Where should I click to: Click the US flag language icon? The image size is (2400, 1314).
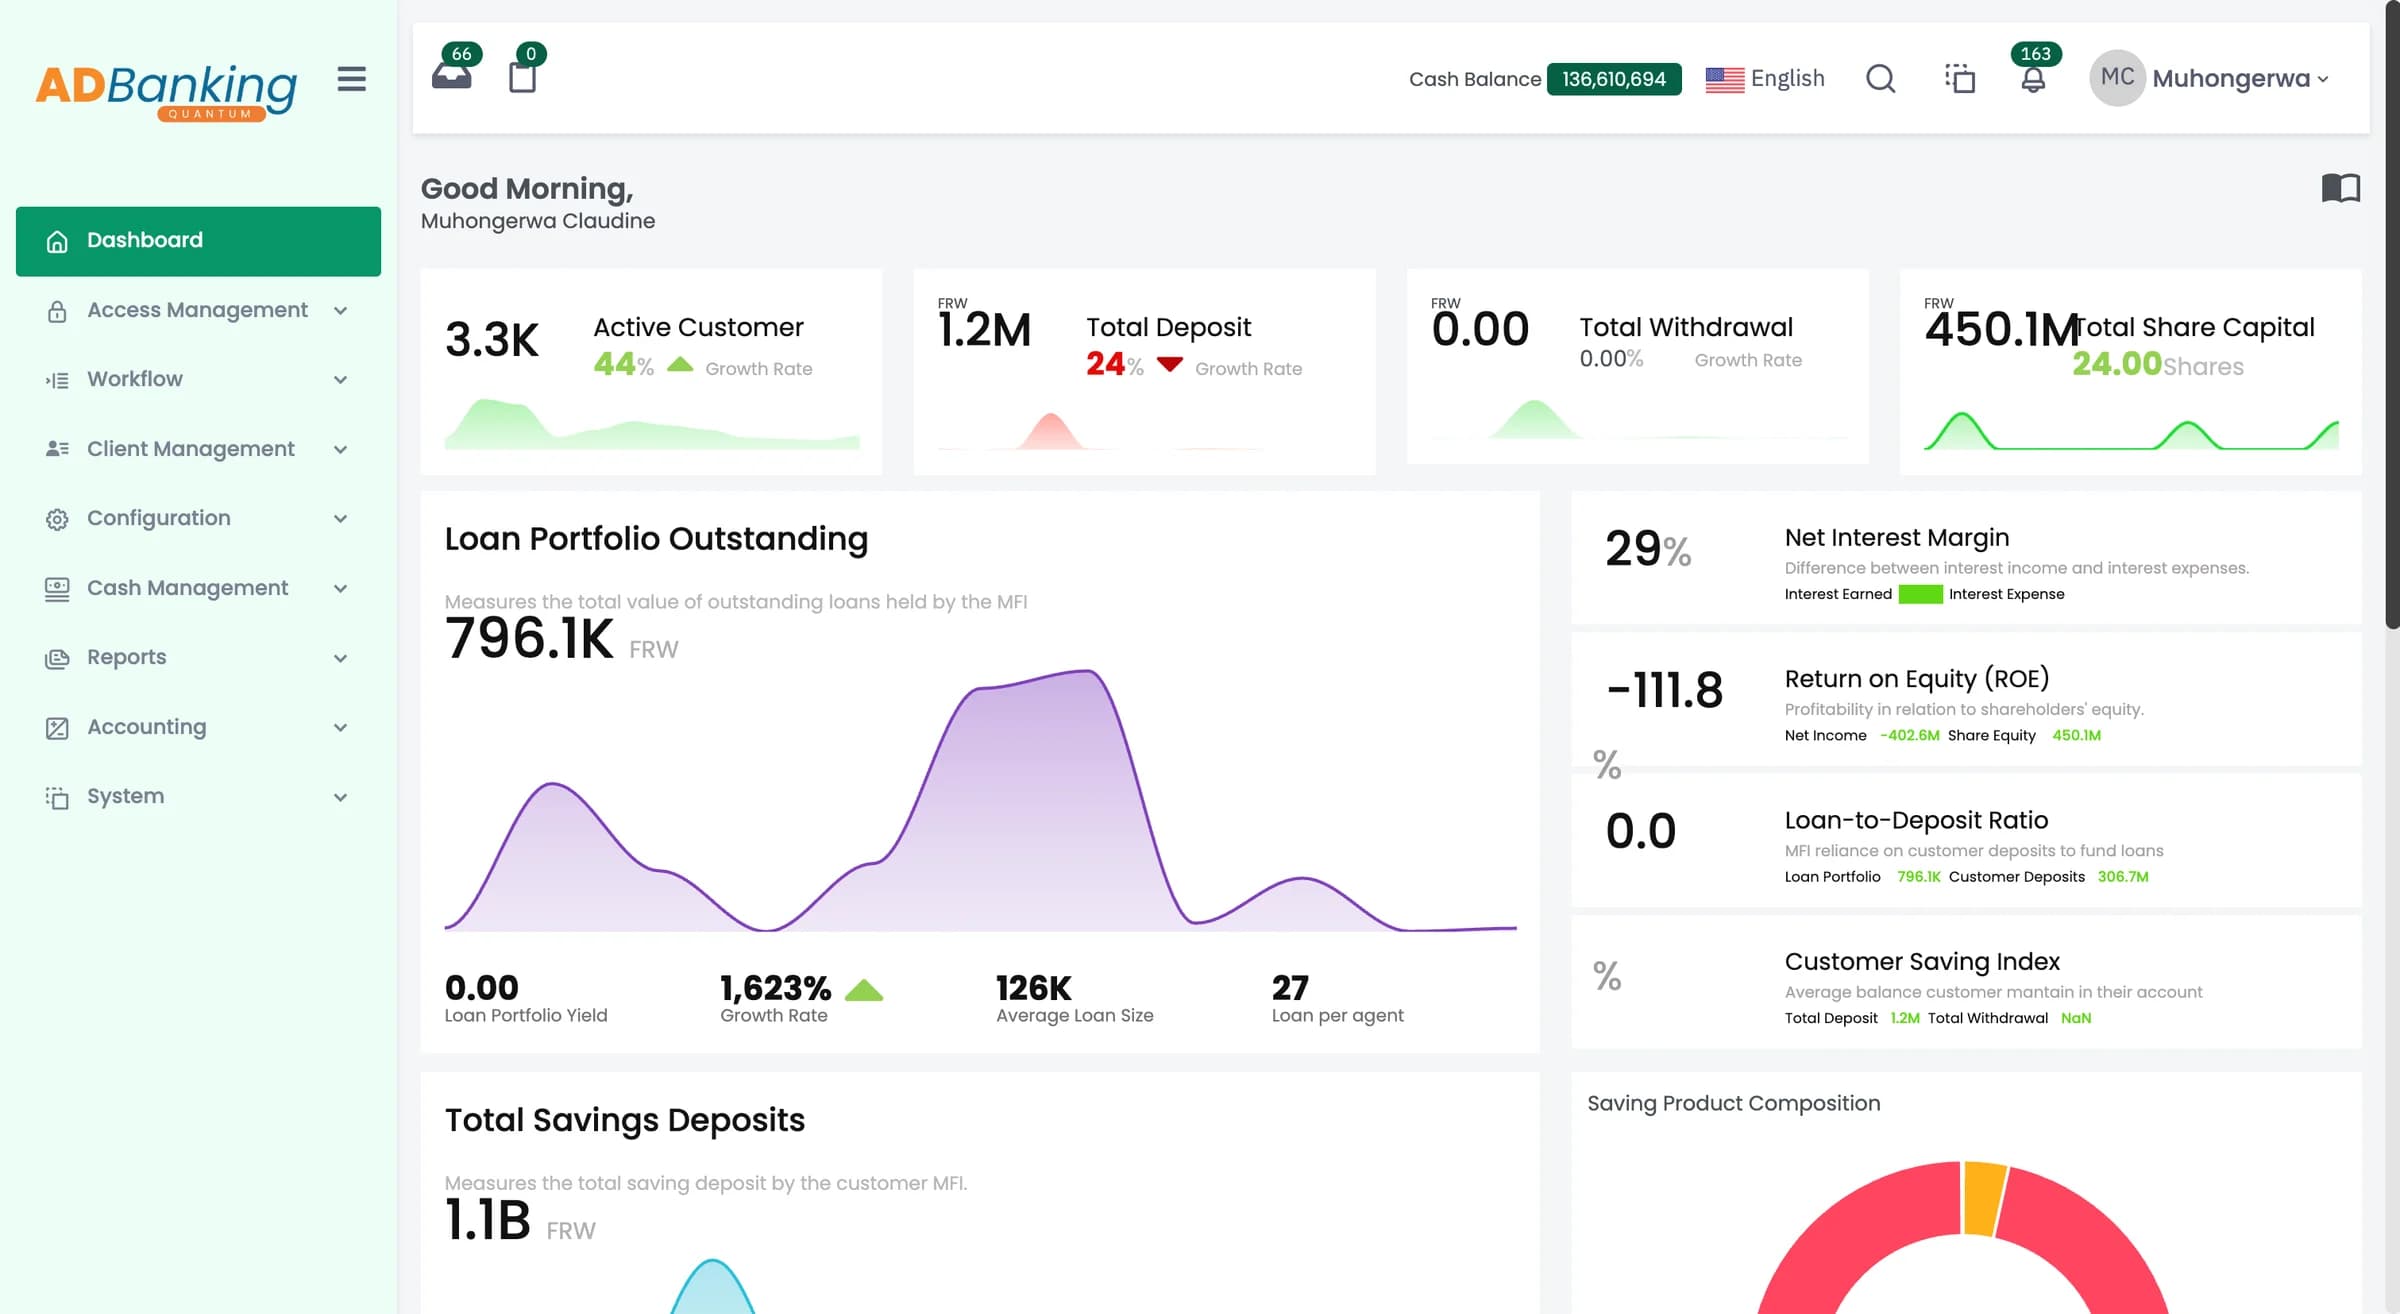[x=1724, y=79]
